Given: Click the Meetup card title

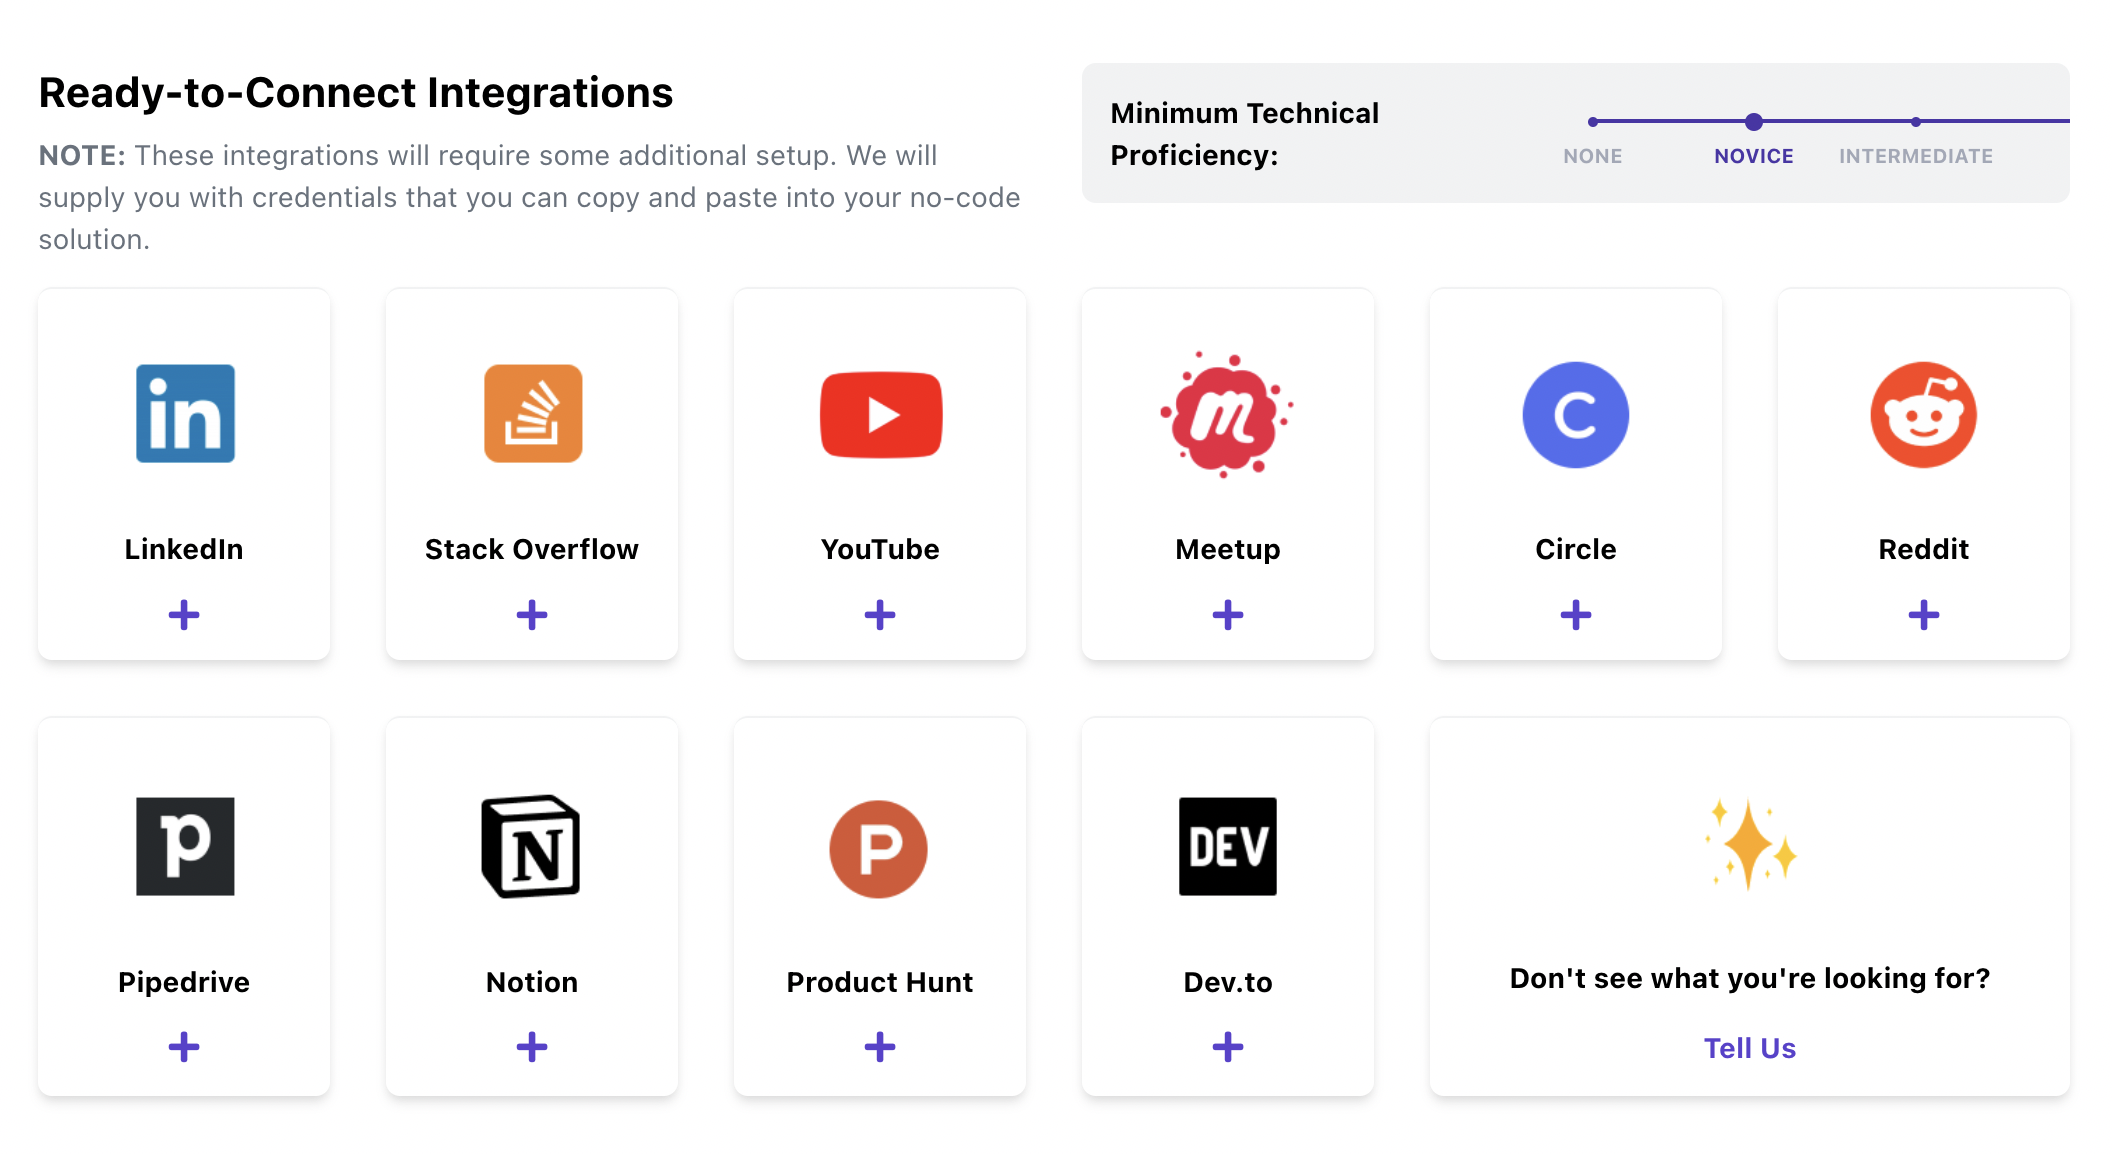Looking at the screenshot, I should (1228, 550).
